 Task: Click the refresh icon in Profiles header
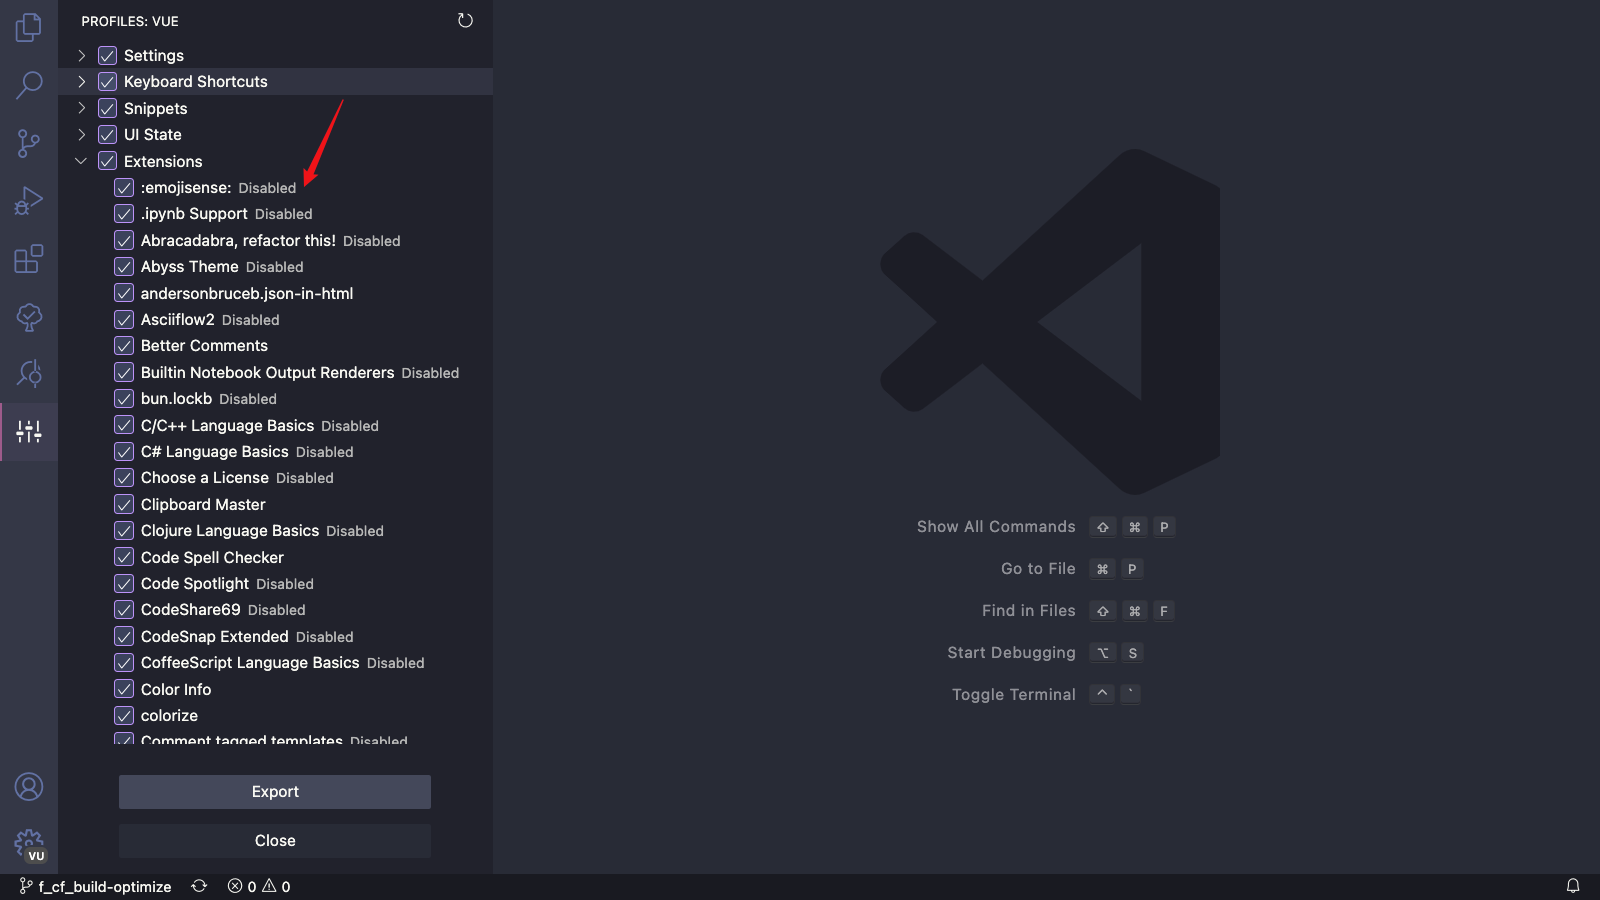(465, 20)
